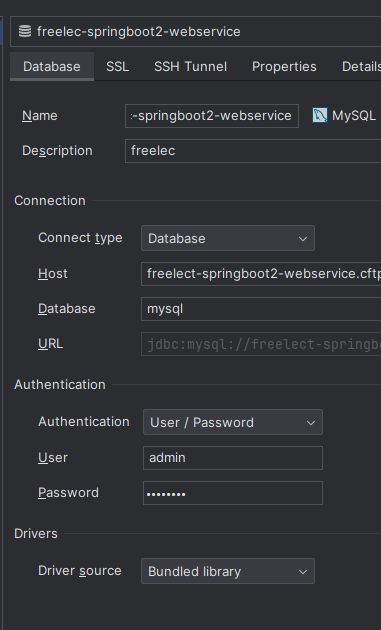Click the chevron arrow on Bundled library

click(303, 571)
